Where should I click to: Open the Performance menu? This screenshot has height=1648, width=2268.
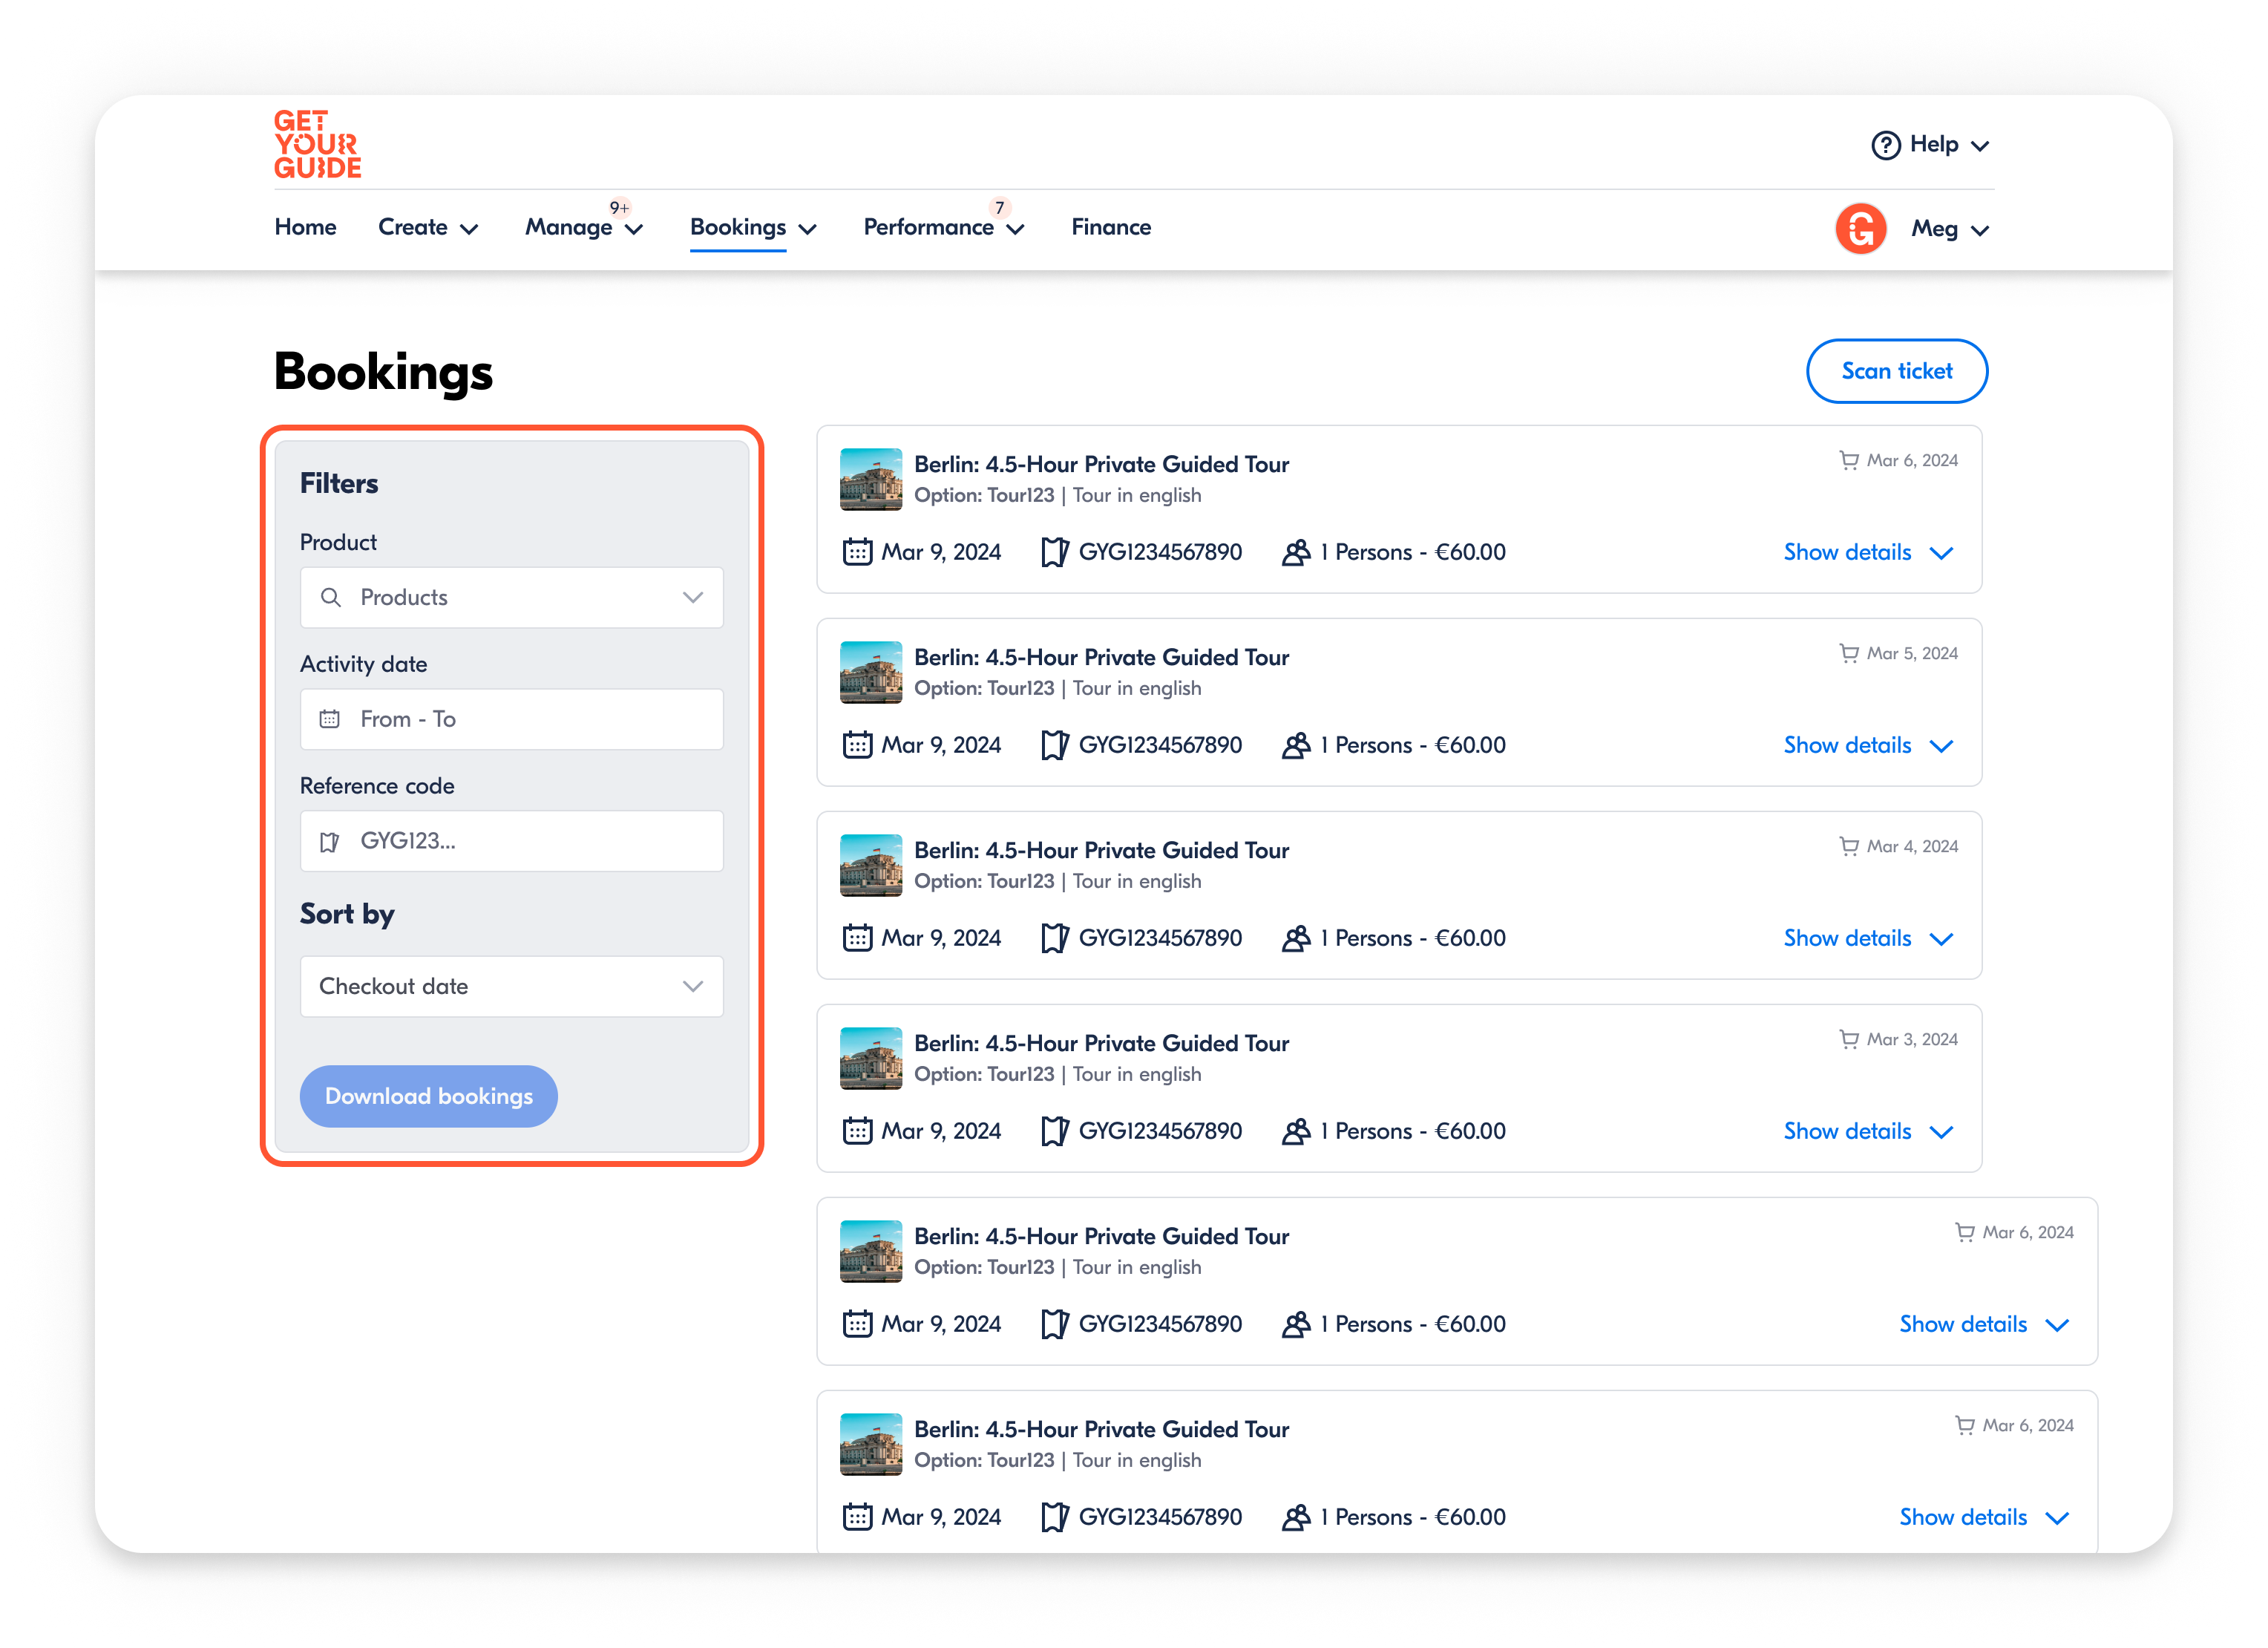(942, 227)
